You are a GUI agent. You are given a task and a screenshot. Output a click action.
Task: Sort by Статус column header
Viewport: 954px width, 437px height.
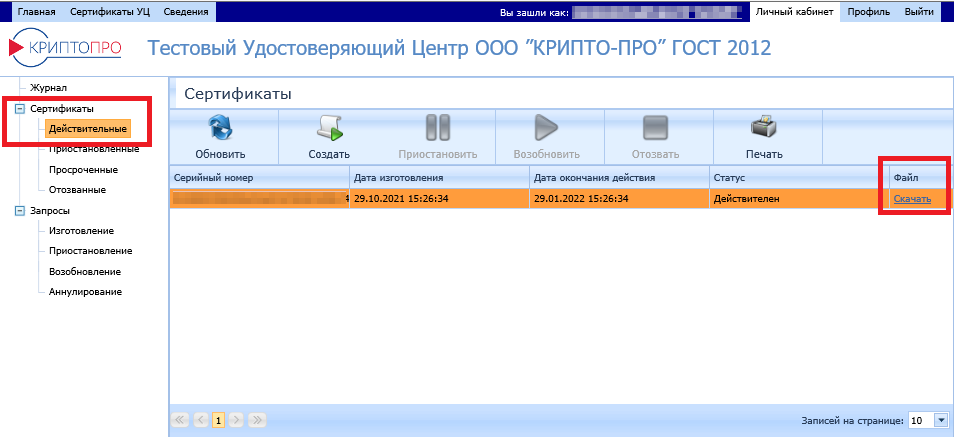click(799, 178)
